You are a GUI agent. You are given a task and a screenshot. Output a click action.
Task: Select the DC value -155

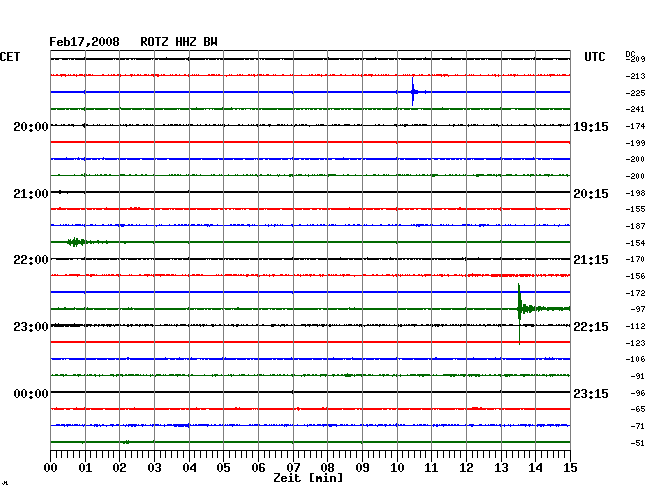pyautogui.click(x=635, y=209)
